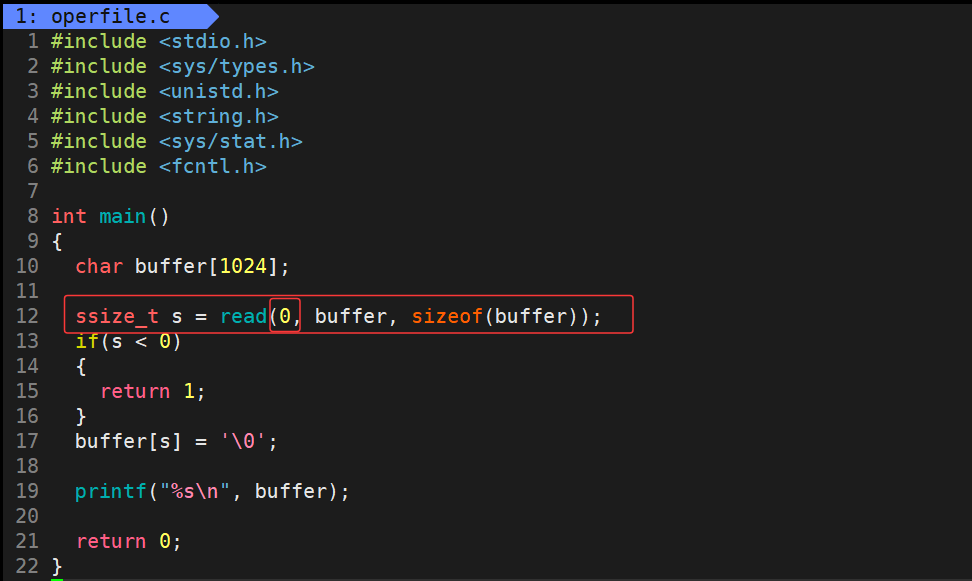Click line number 22 in the gutter
Viewport: 972px width, 581px height.
click(27, 566)
